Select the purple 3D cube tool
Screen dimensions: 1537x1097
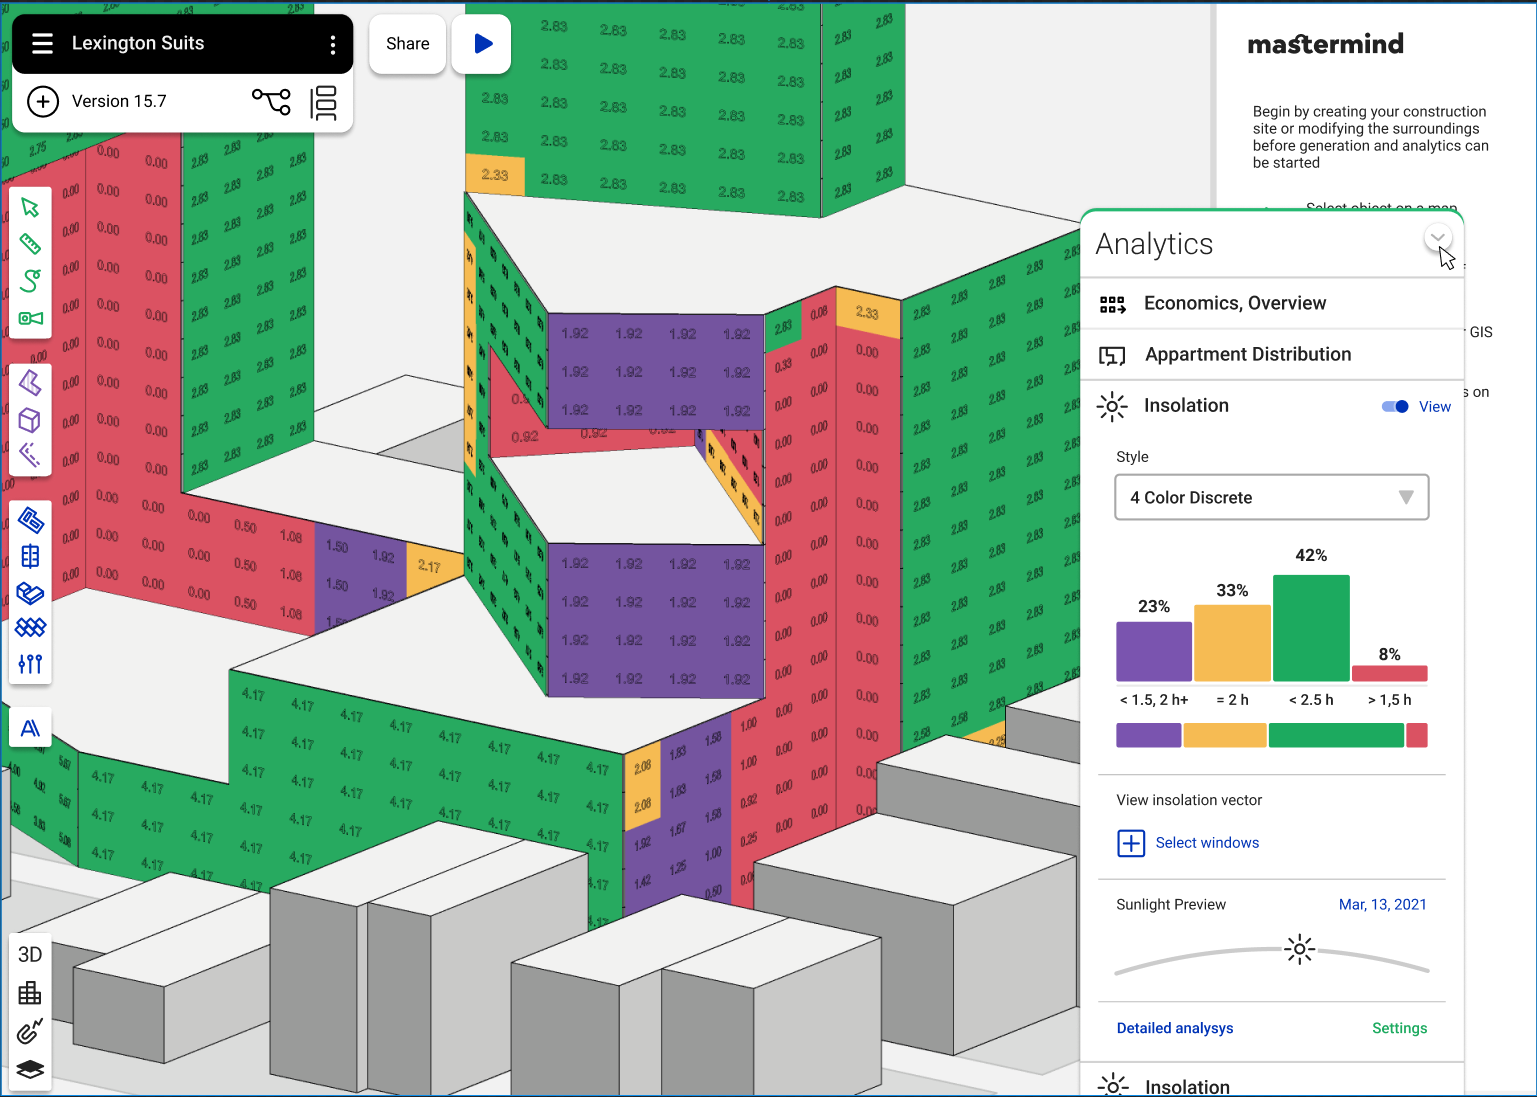point(30,420)
